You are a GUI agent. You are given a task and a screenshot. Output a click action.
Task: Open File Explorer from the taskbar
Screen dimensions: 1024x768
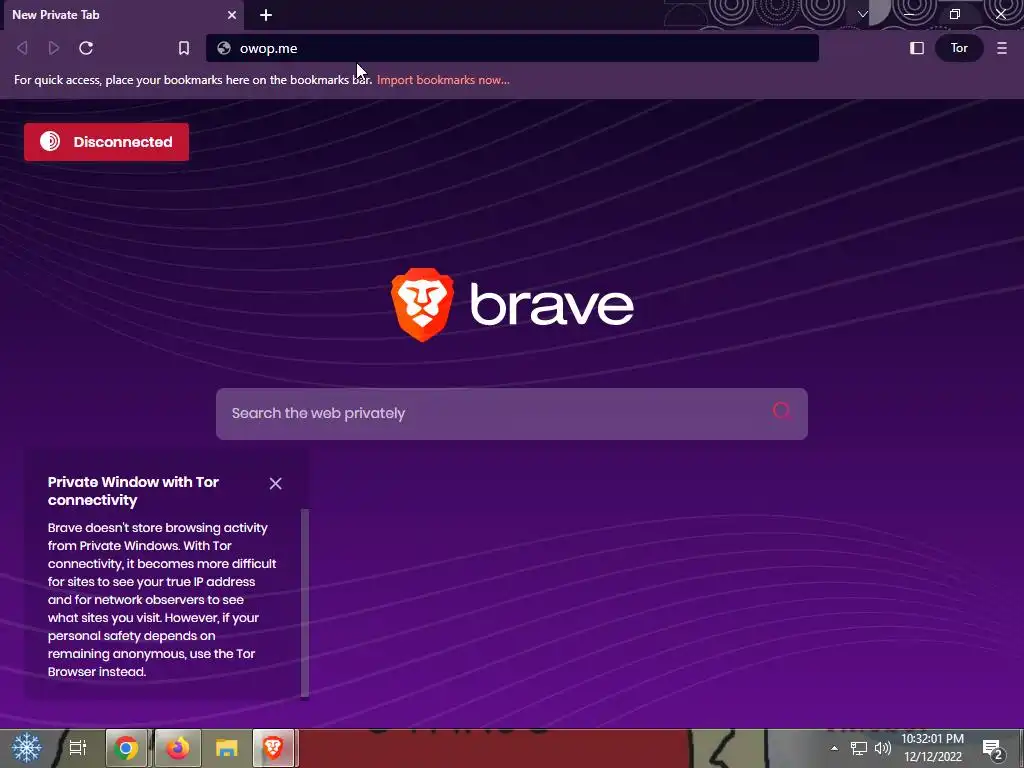[x=227, y=748]
